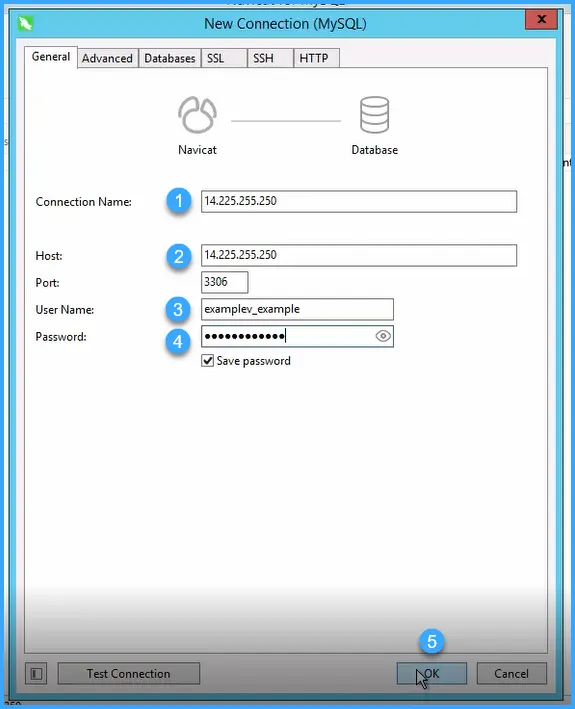This screenshot has height=709, width=575.
Task: Click the Save password label text
Action: pyautogui.click(x=254, y=361)
